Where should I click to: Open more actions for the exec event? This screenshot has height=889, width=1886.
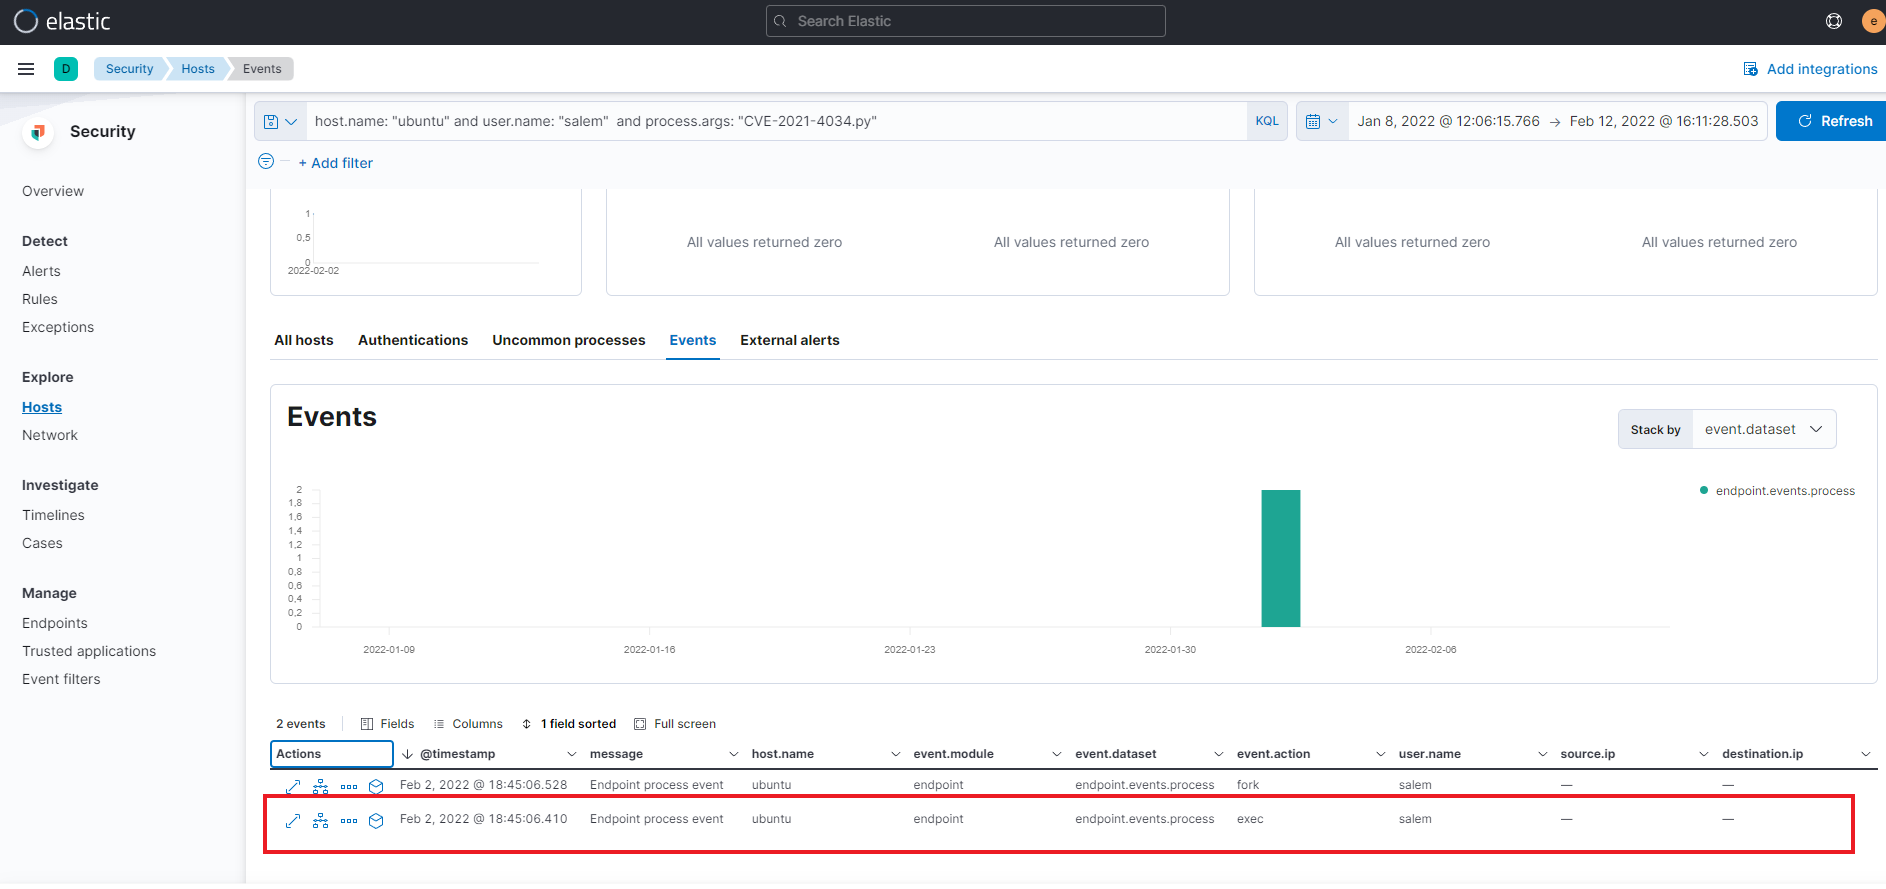(348, 820)
